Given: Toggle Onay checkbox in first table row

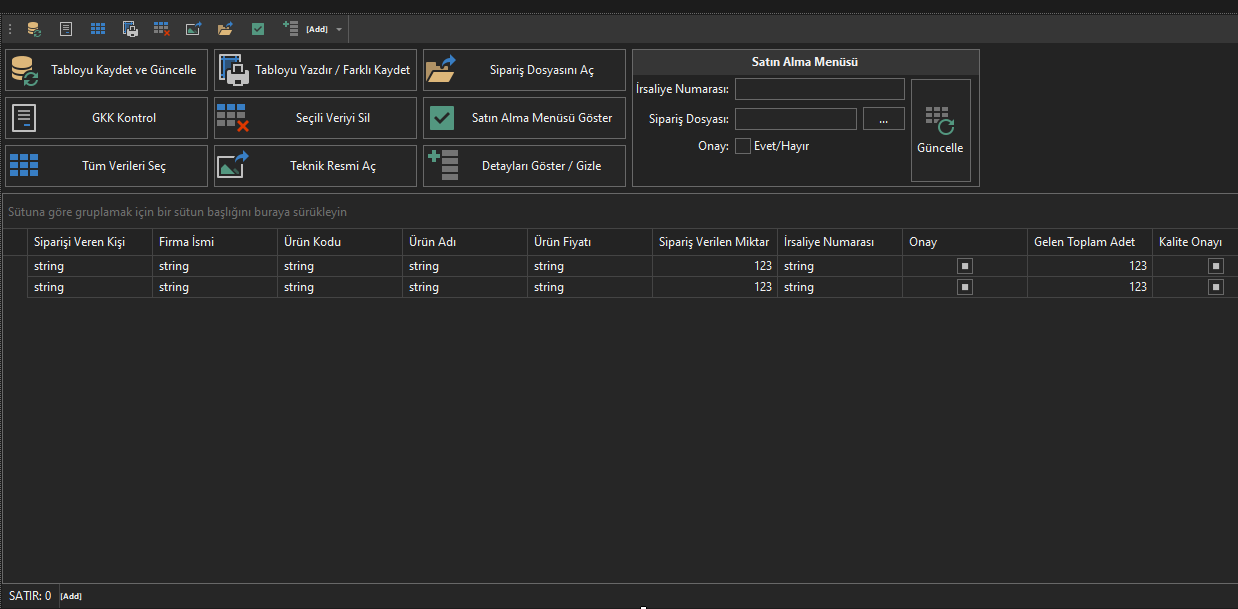Looking at the screenshot, I should click(x=965, y=266).
